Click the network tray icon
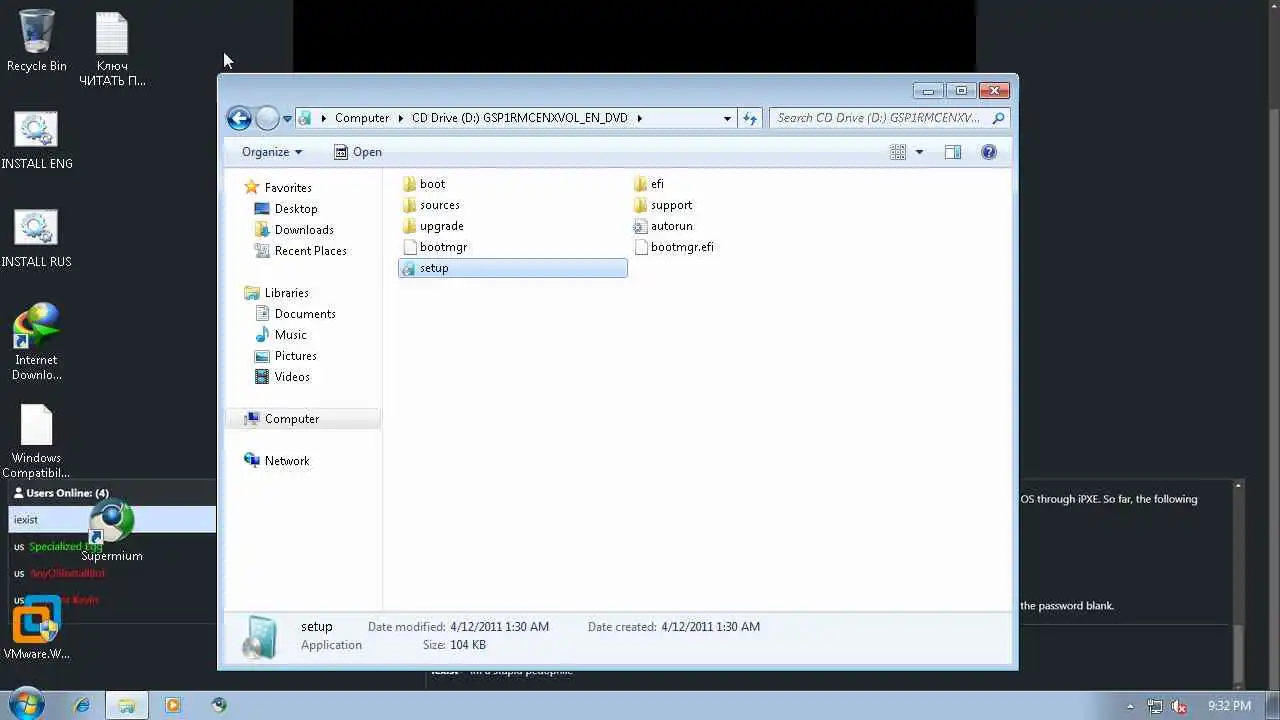 click(1155, 706)
